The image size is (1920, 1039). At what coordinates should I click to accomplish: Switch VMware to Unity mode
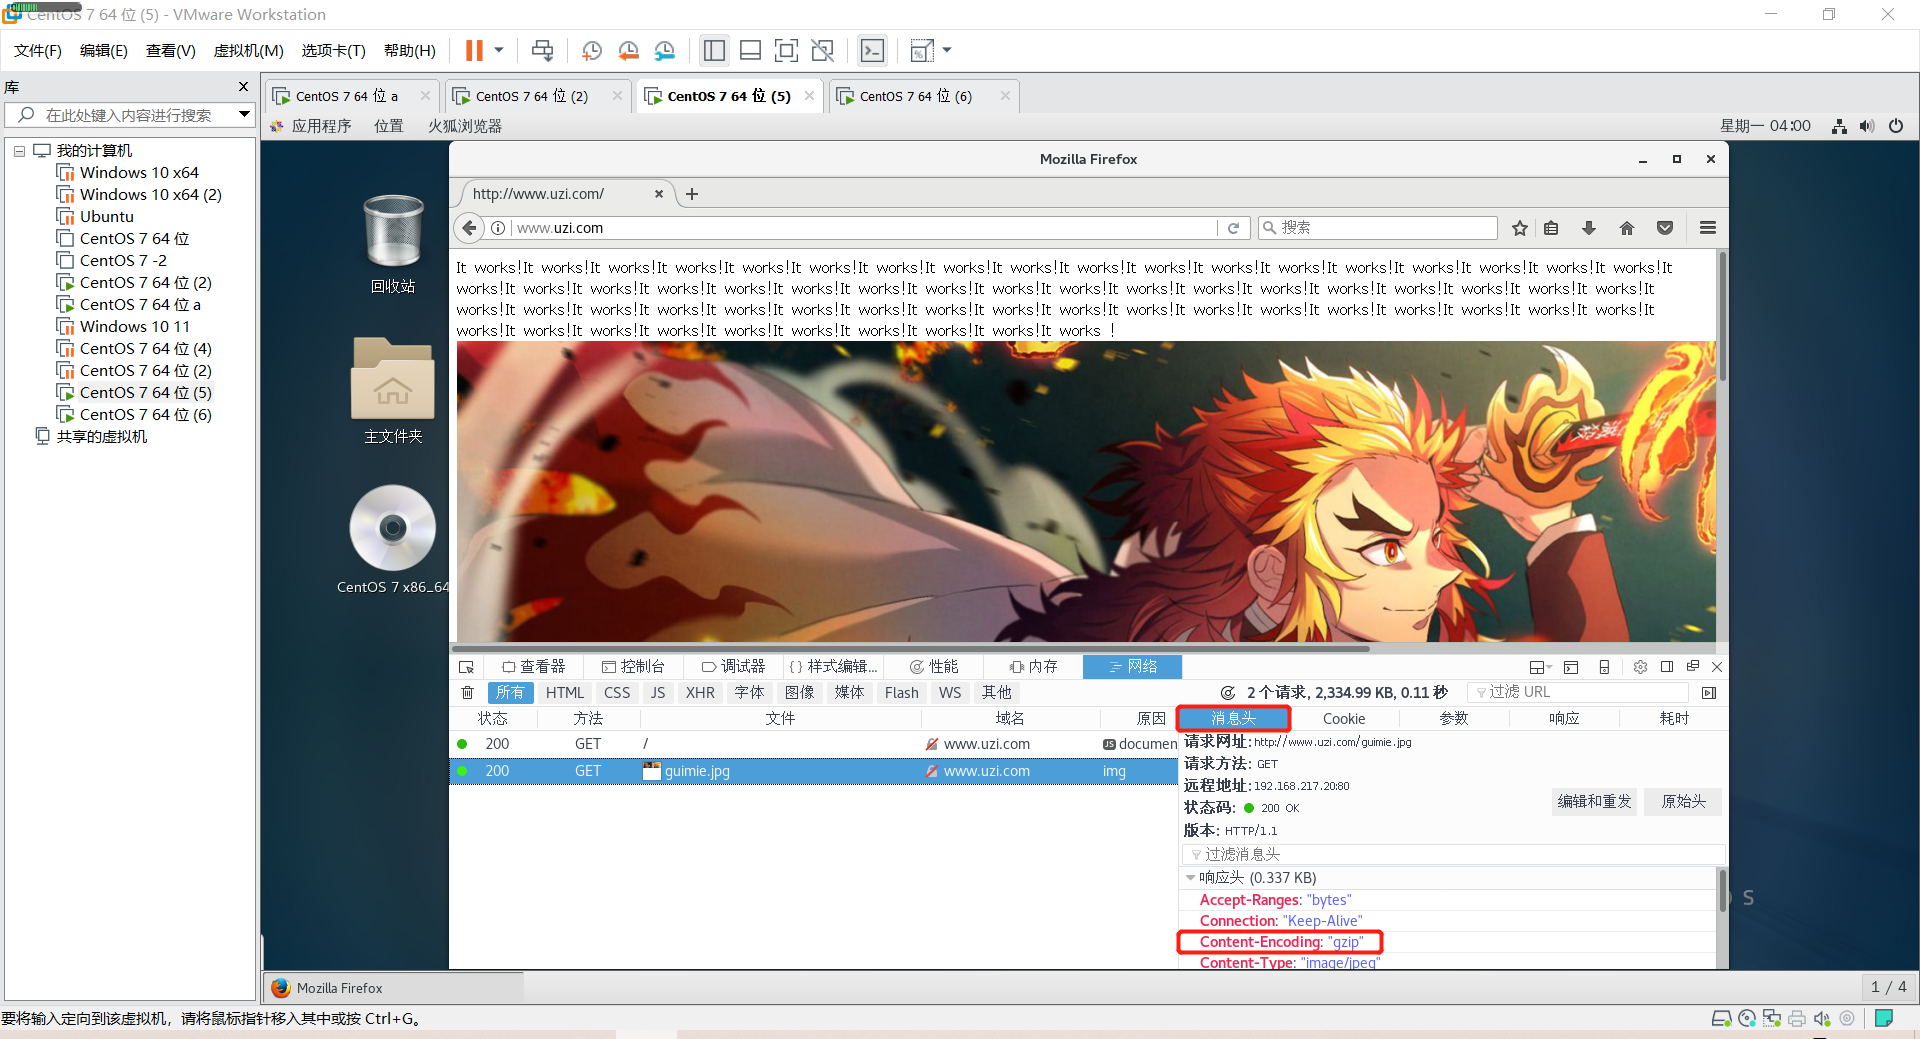(x=822, y=50)
